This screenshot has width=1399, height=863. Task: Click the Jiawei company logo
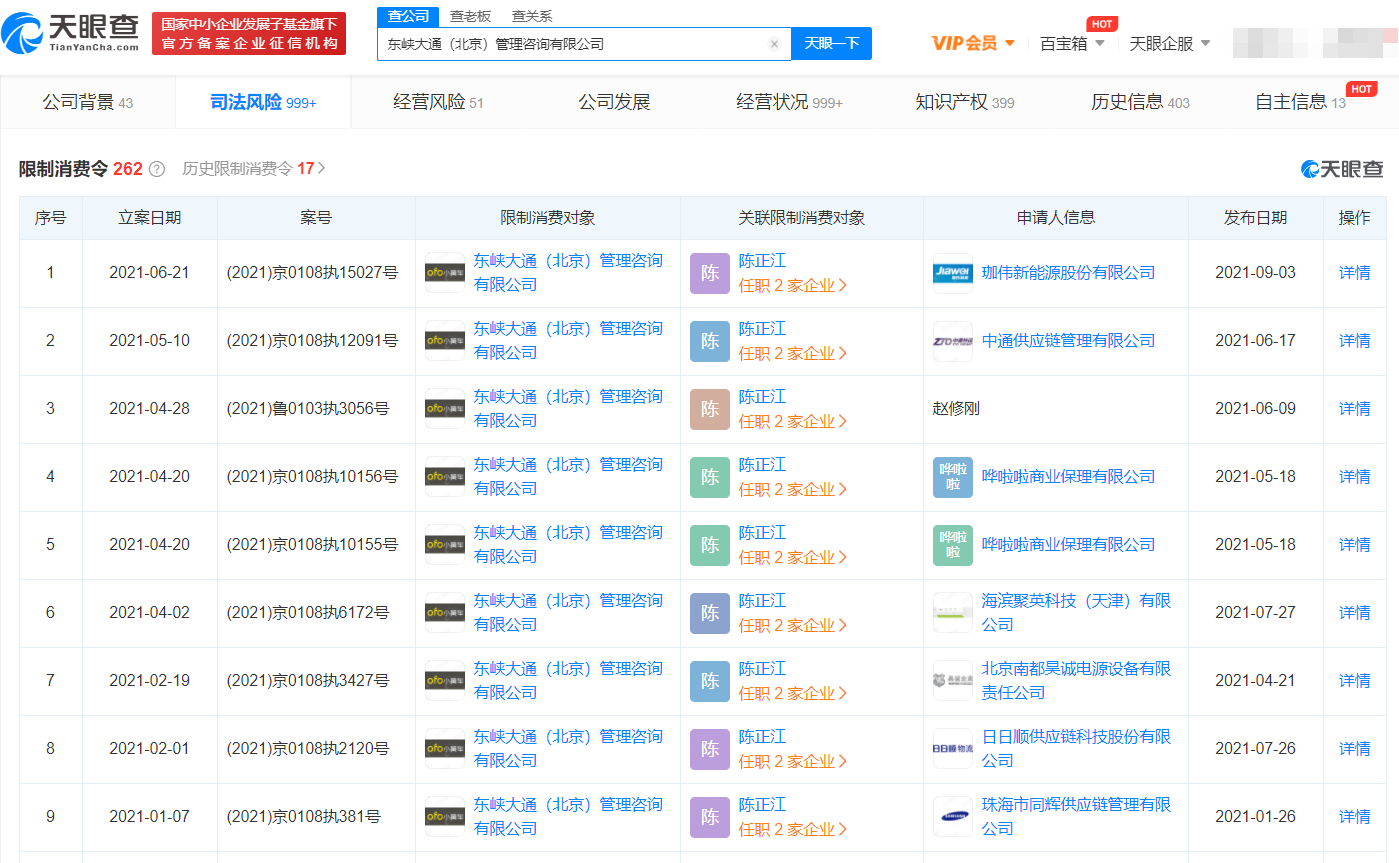(953, 273)
